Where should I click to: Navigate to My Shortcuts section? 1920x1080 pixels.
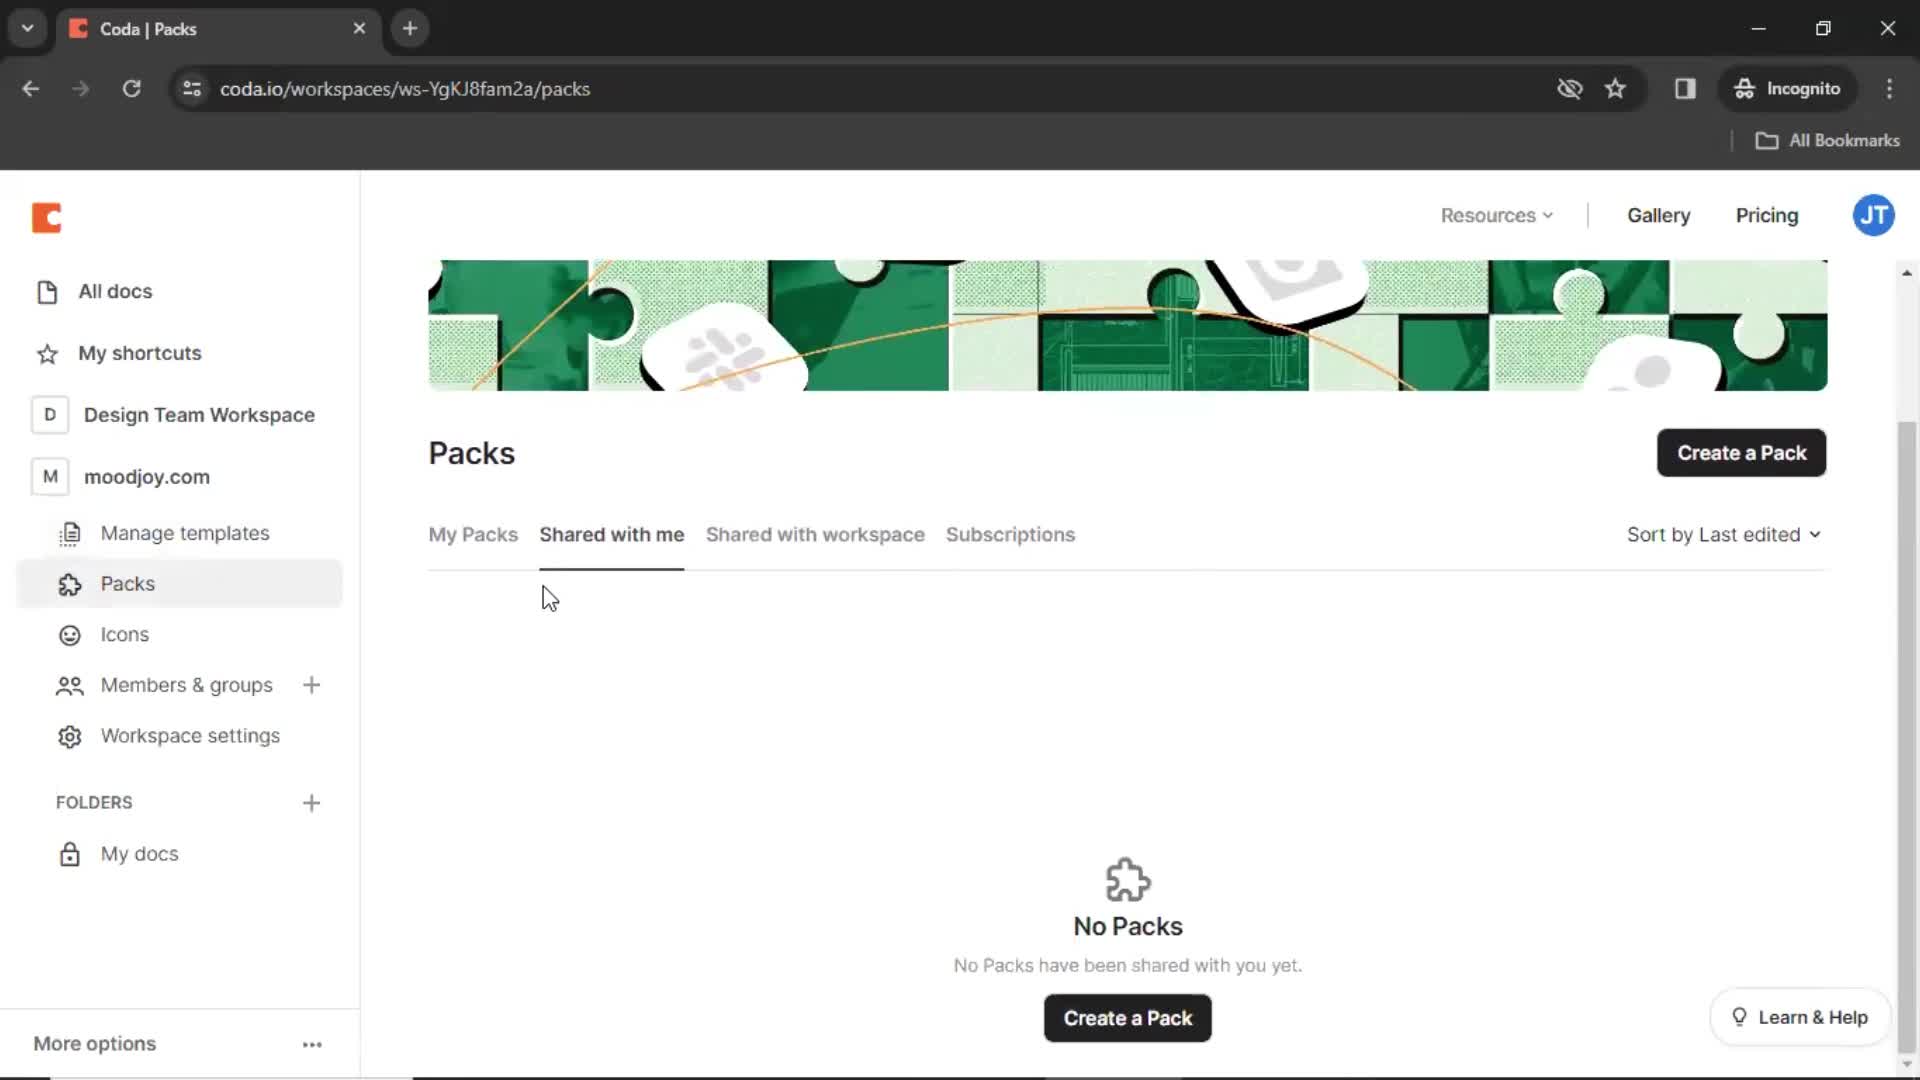tap(140, 352)
